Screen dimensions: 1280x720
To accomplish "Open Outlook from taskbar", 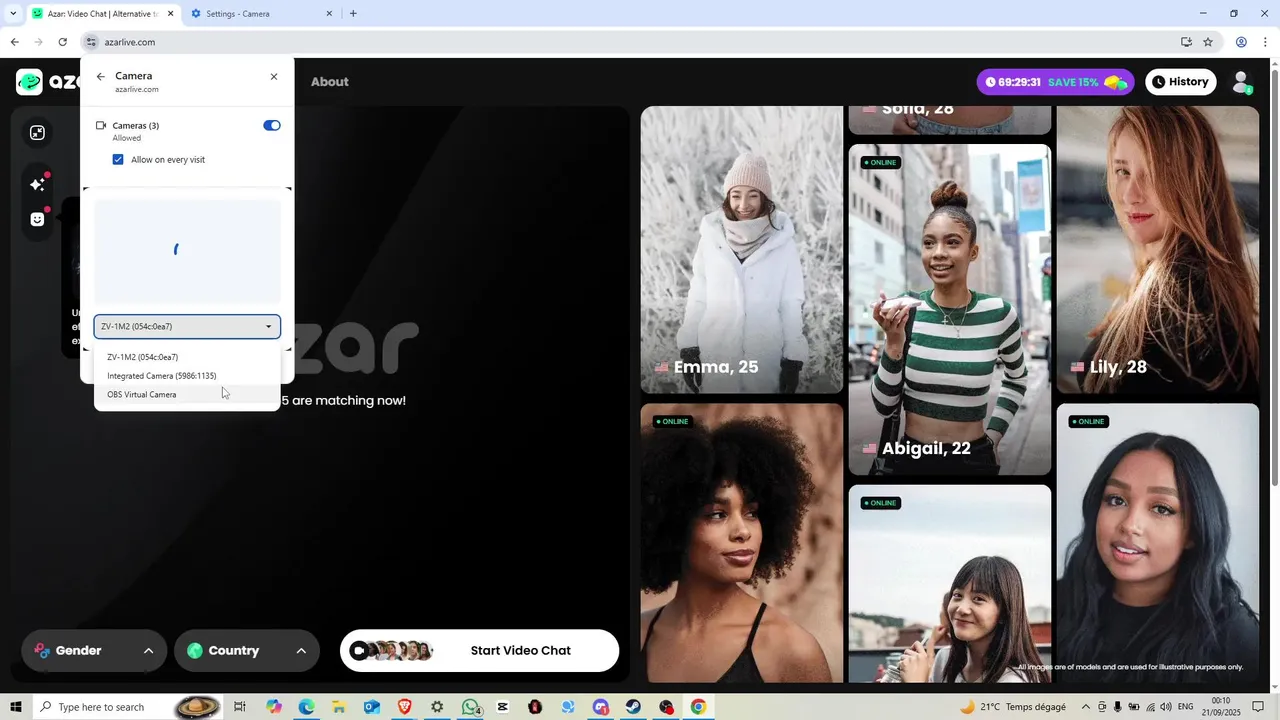I will tap(372, 707).
